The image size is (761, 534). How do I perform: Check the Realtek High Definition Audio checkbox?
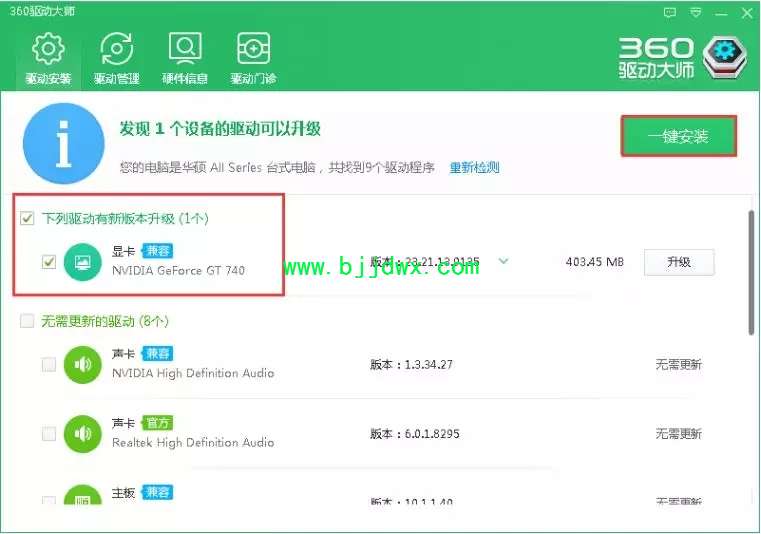tap(49, 434)
